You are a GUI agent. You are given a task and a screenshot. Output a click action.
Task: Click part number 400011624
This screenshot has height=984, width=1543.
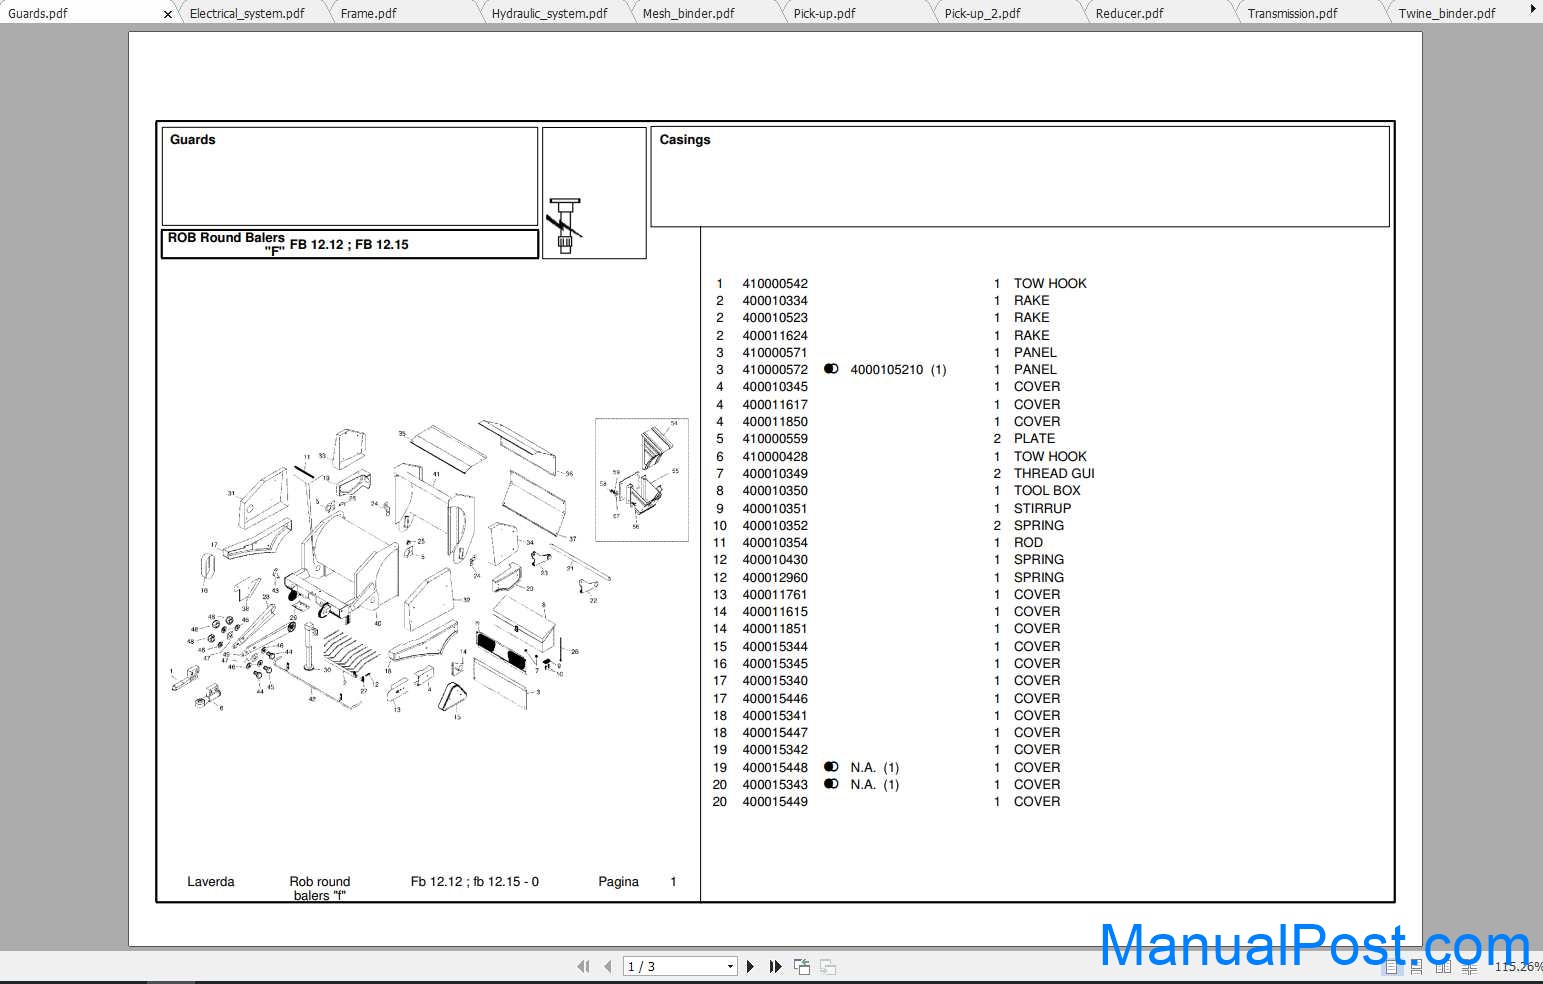click(x=775, y=336)
